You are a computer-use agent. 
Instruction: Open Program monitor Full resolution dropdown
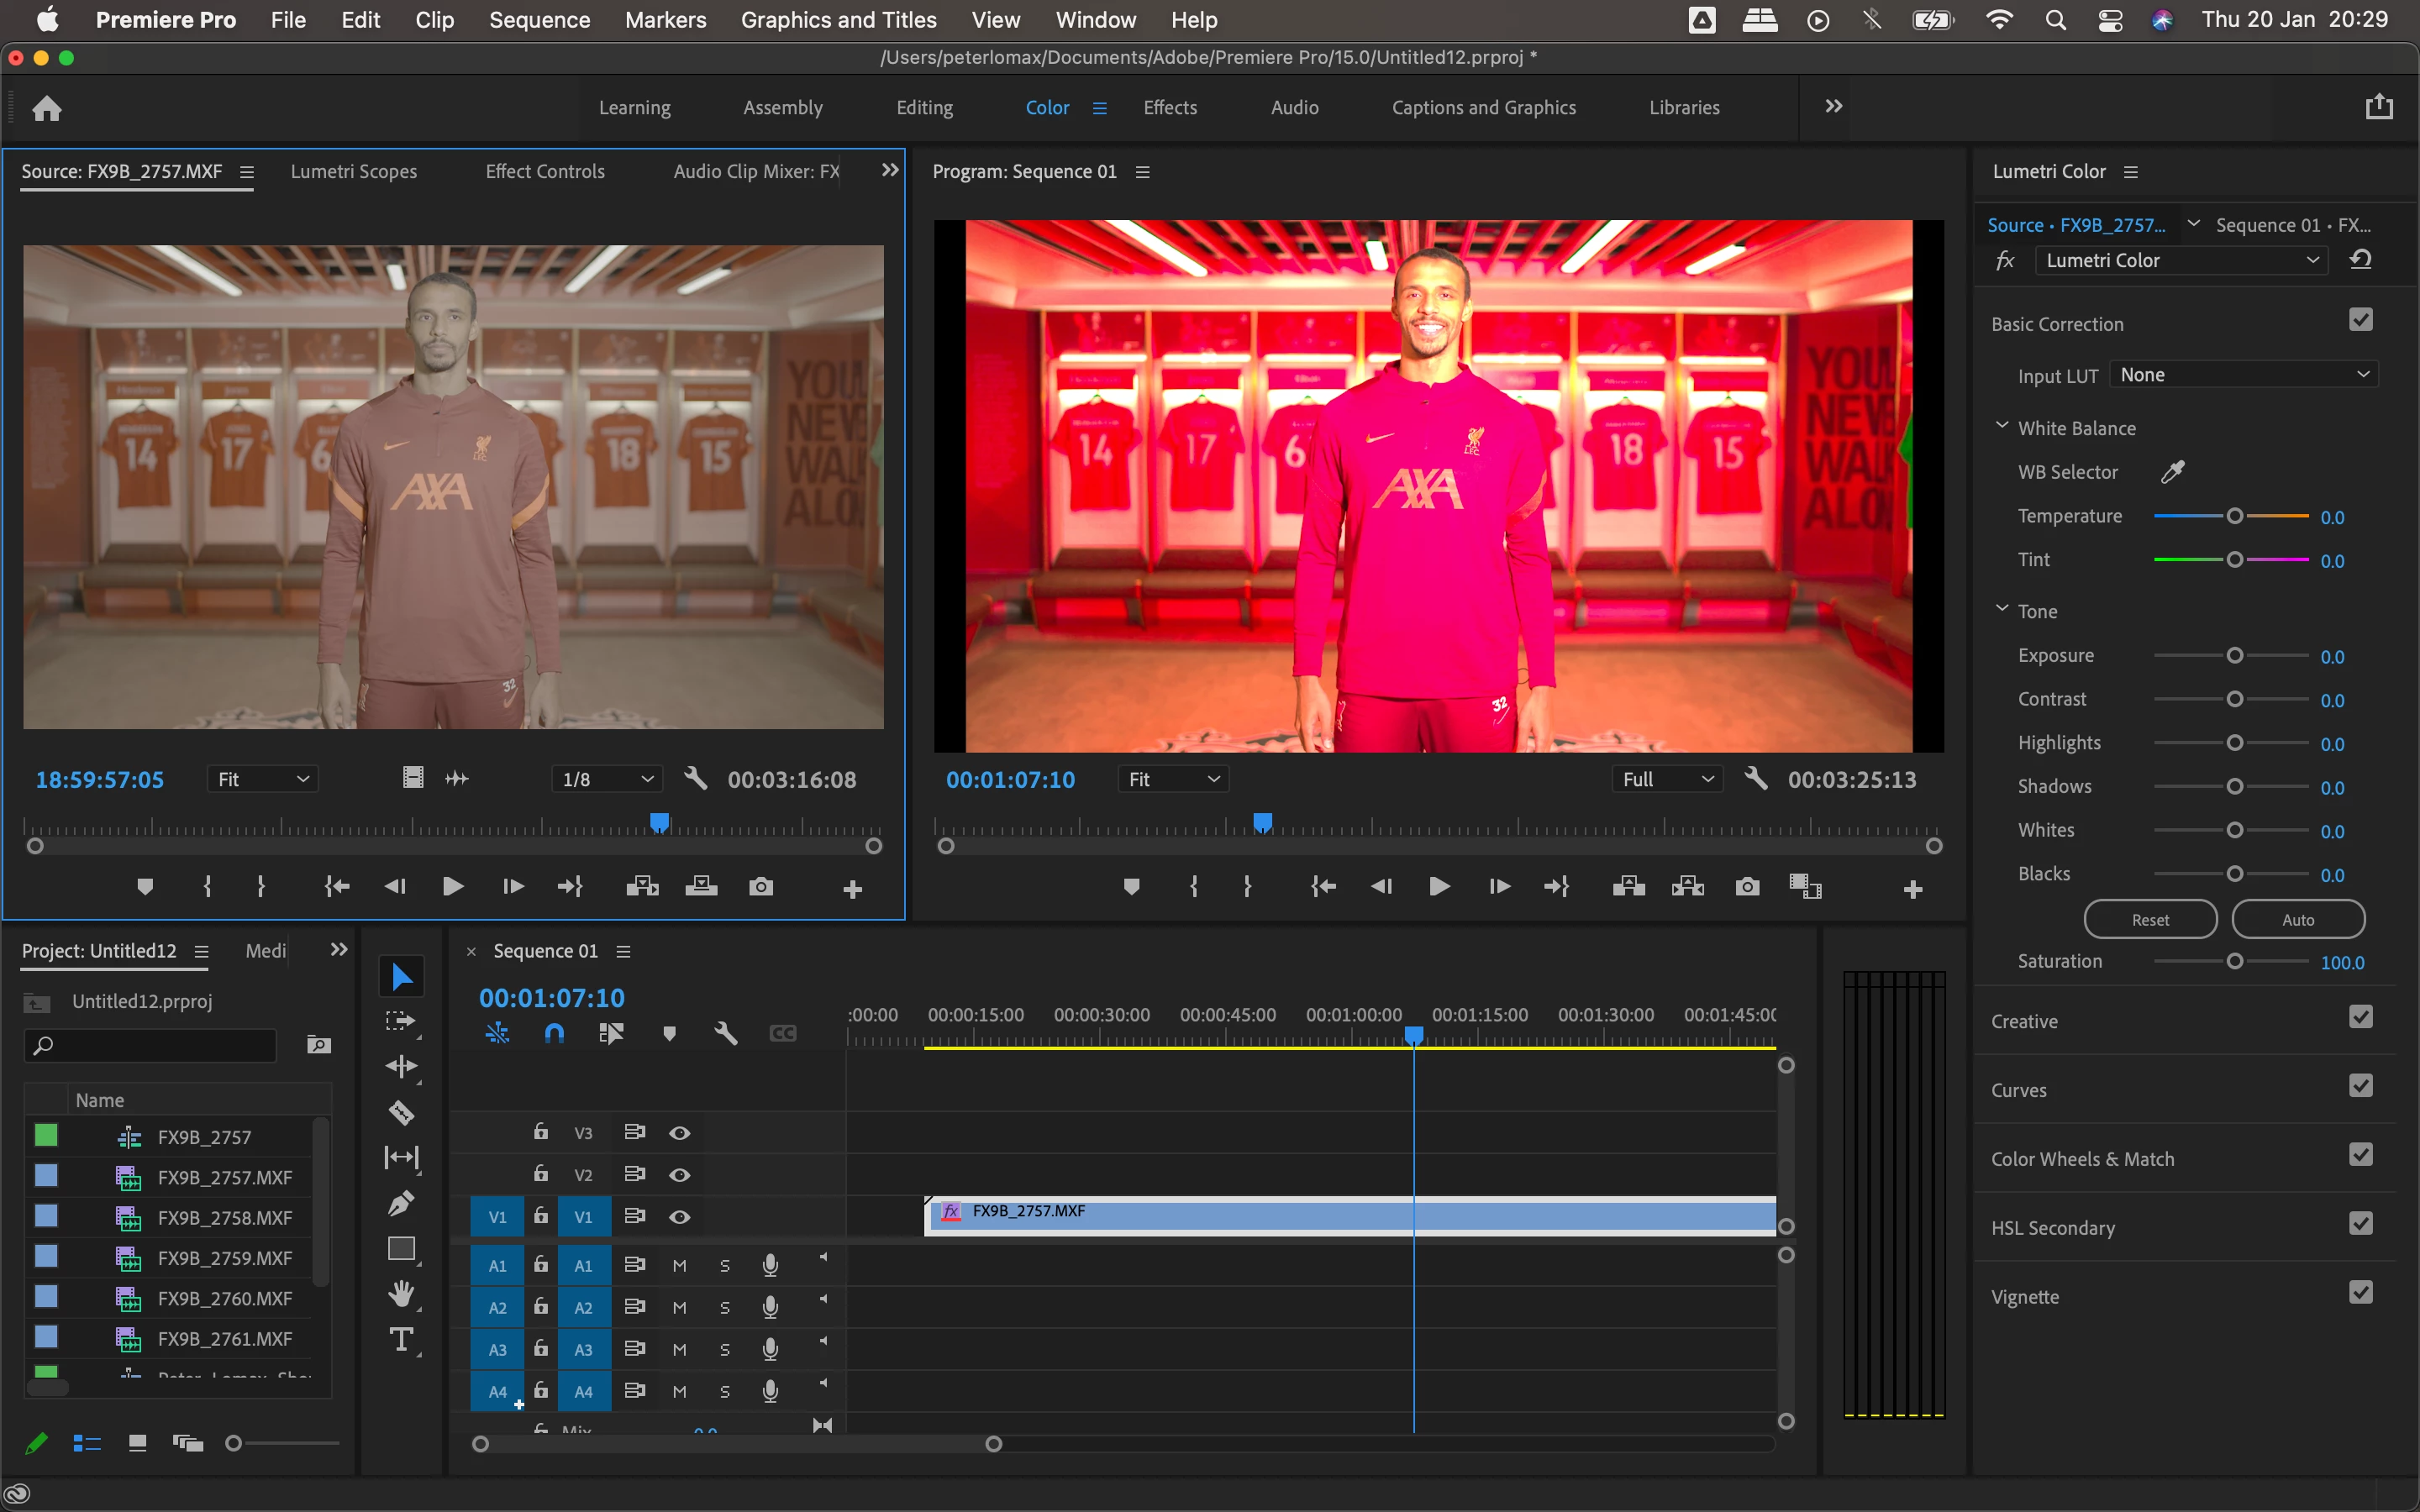pyautogui.click(x=1667, y=779)
